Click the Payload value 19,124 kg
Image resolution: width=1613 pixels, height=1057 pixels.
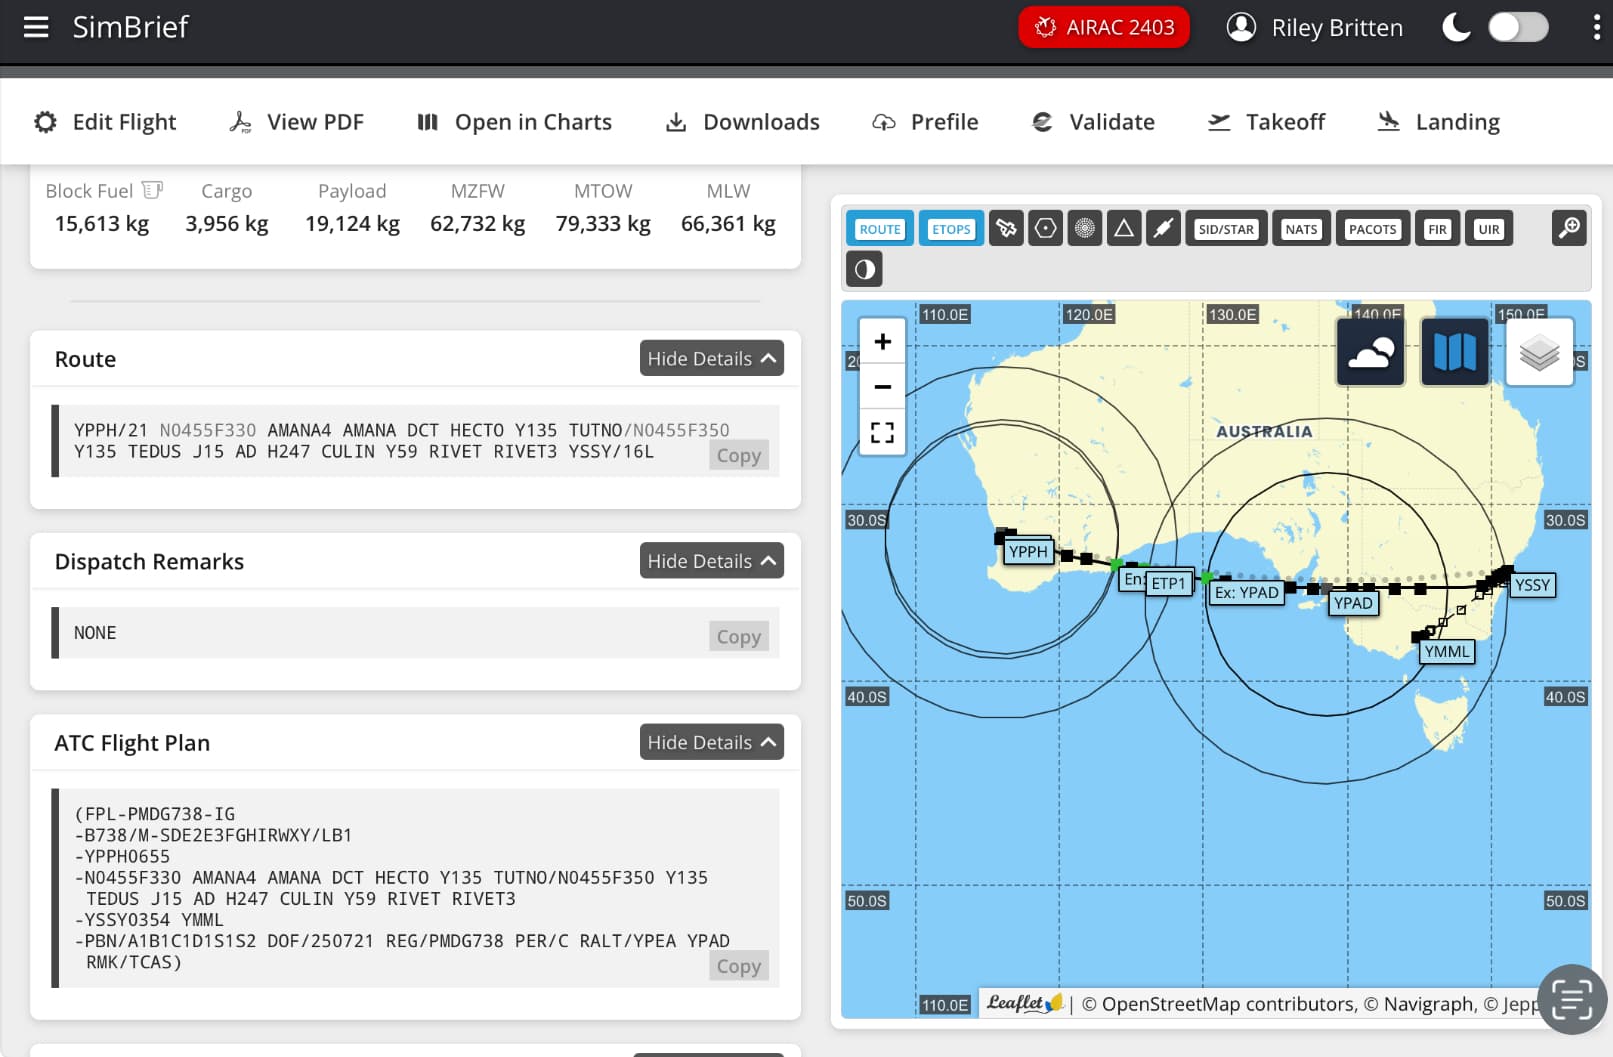point(352,224)
